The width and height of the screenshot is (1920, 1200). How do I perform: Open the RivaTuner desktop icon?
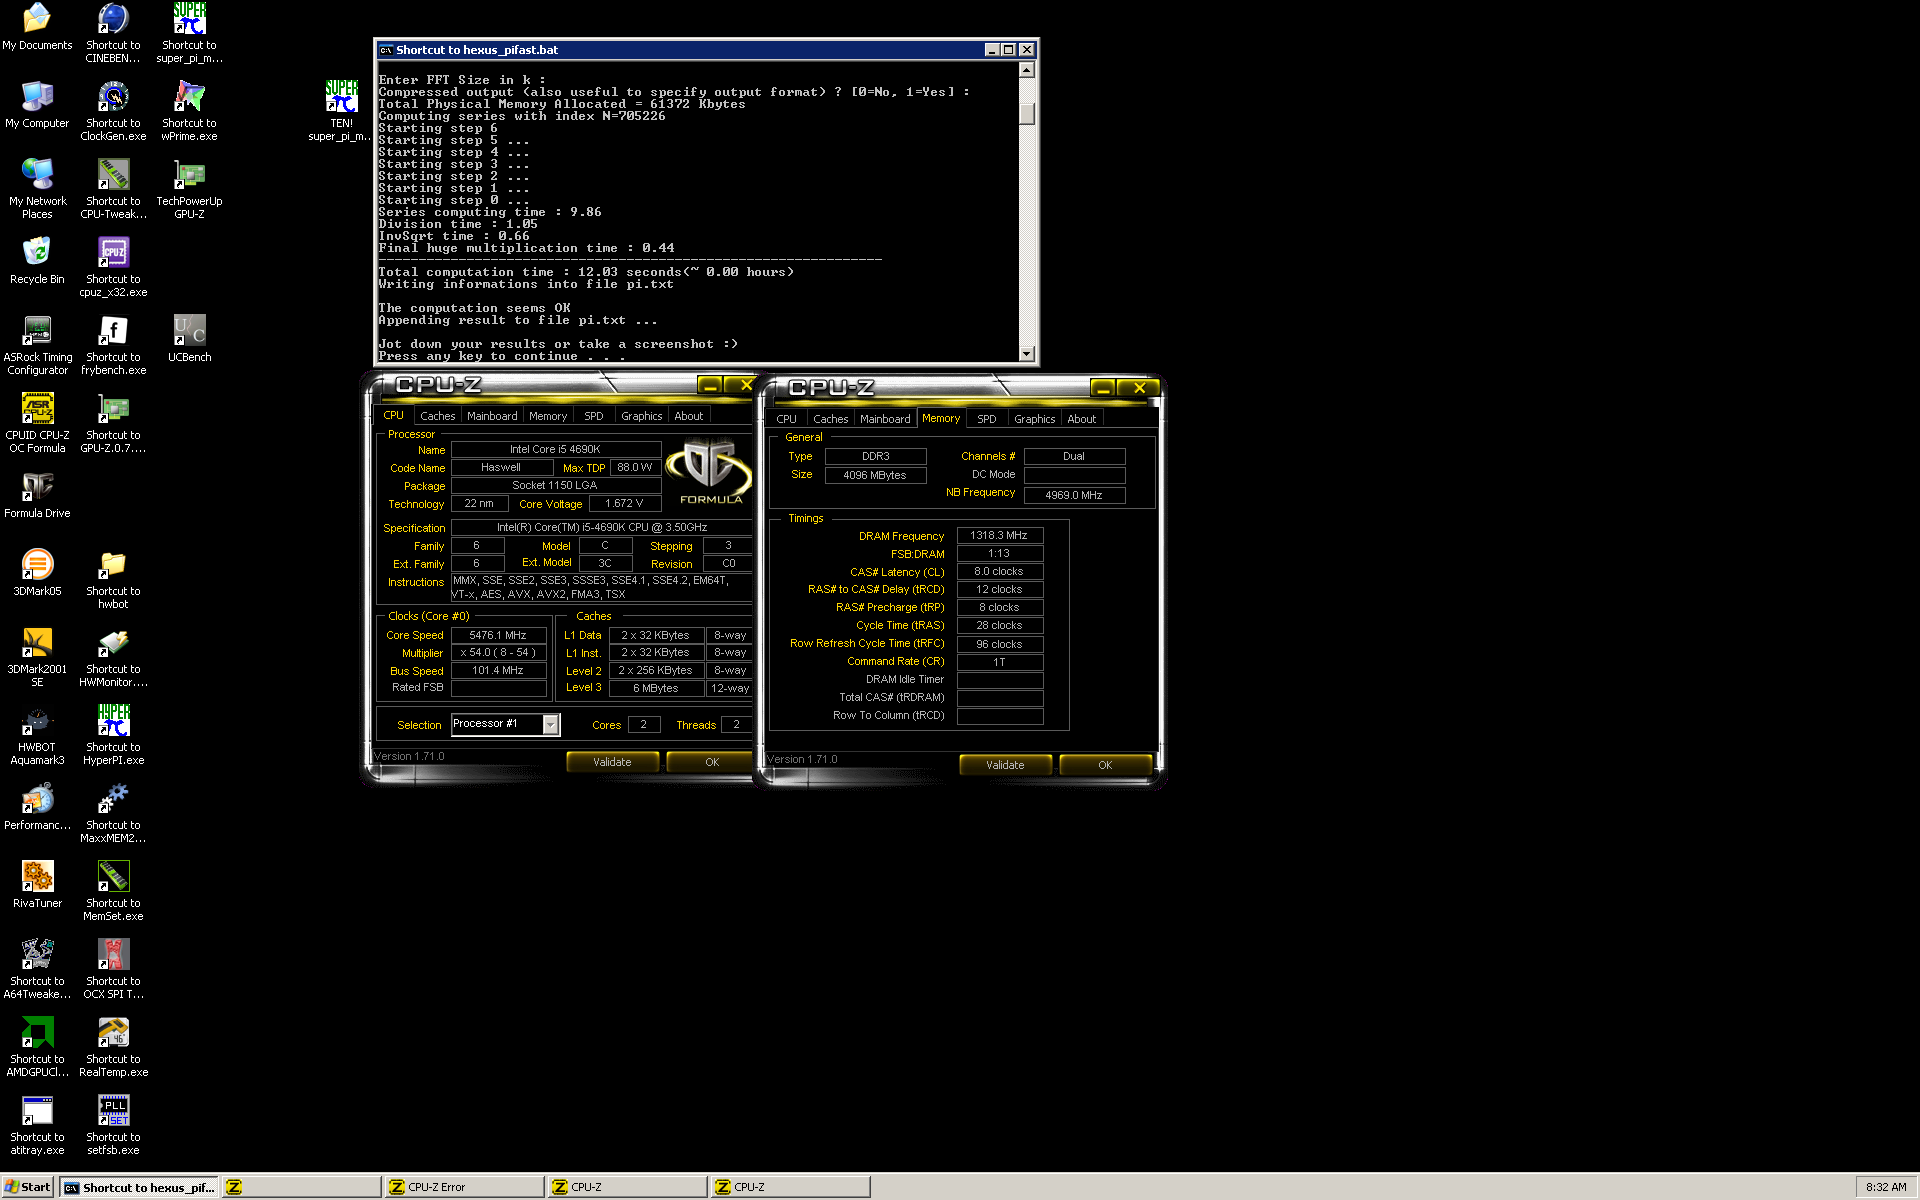tap(37, 885)
